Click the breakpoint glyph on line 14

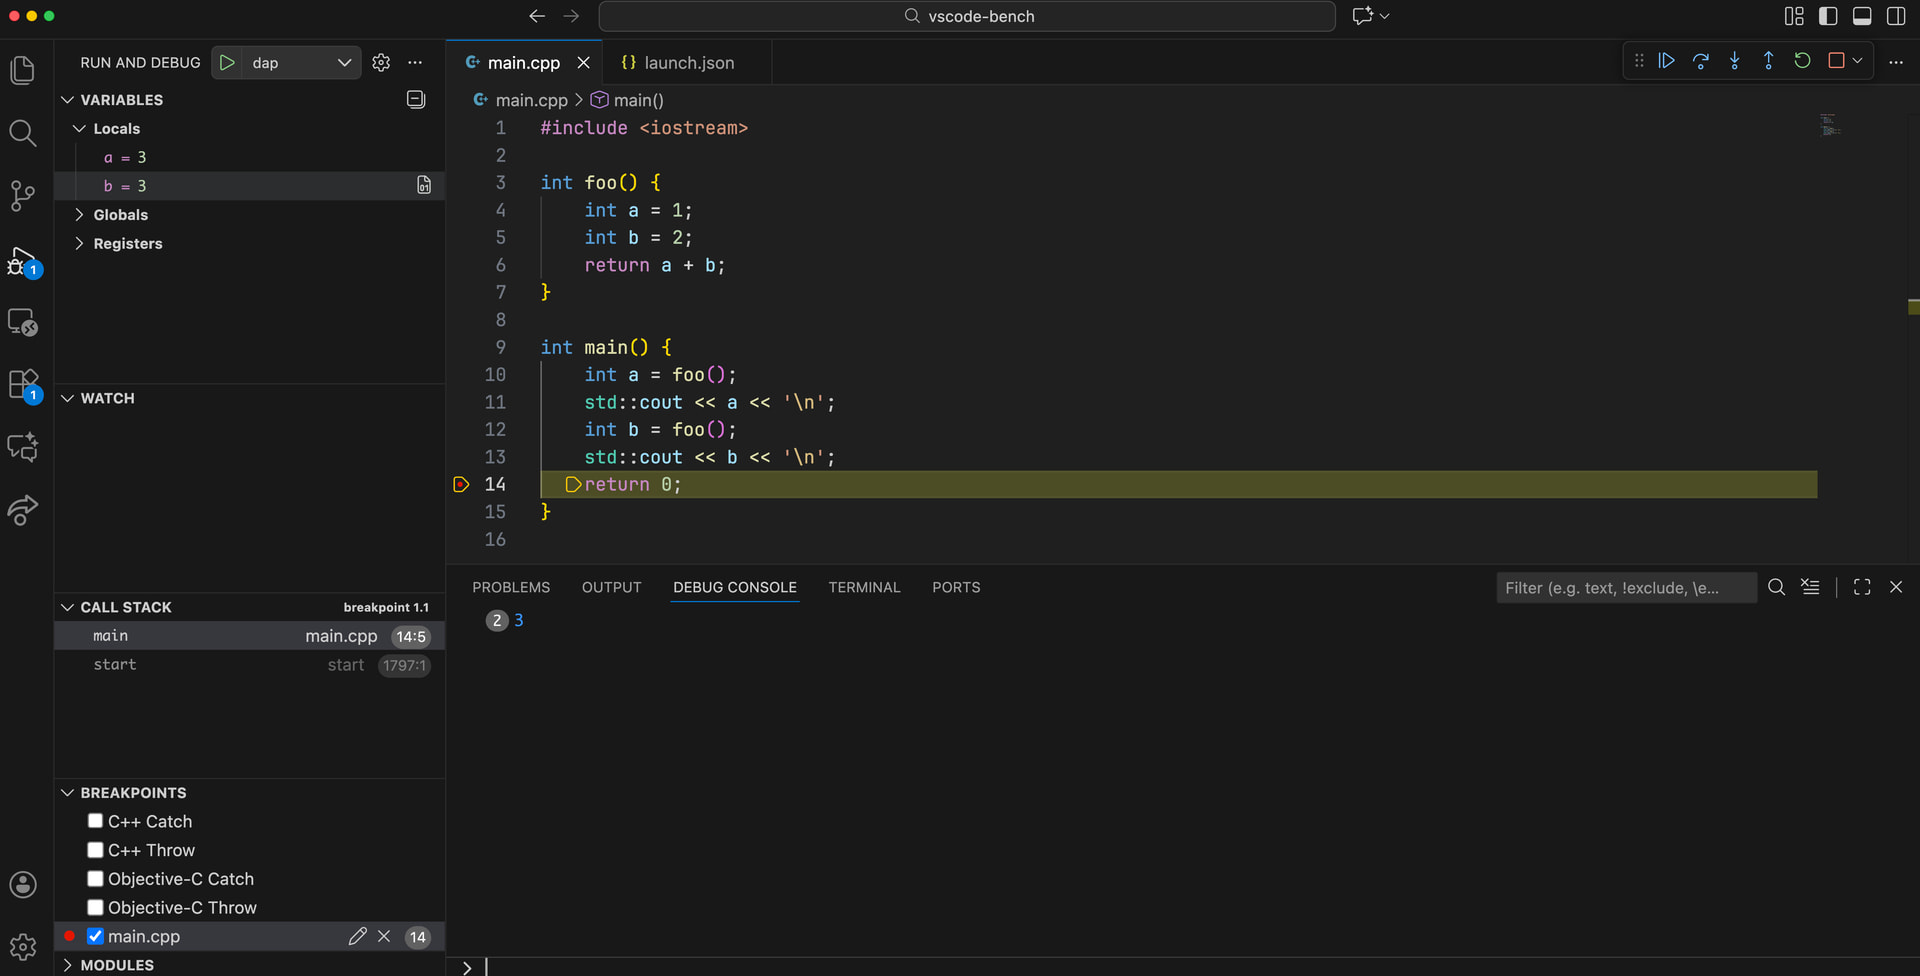click(x=461, y=484)
